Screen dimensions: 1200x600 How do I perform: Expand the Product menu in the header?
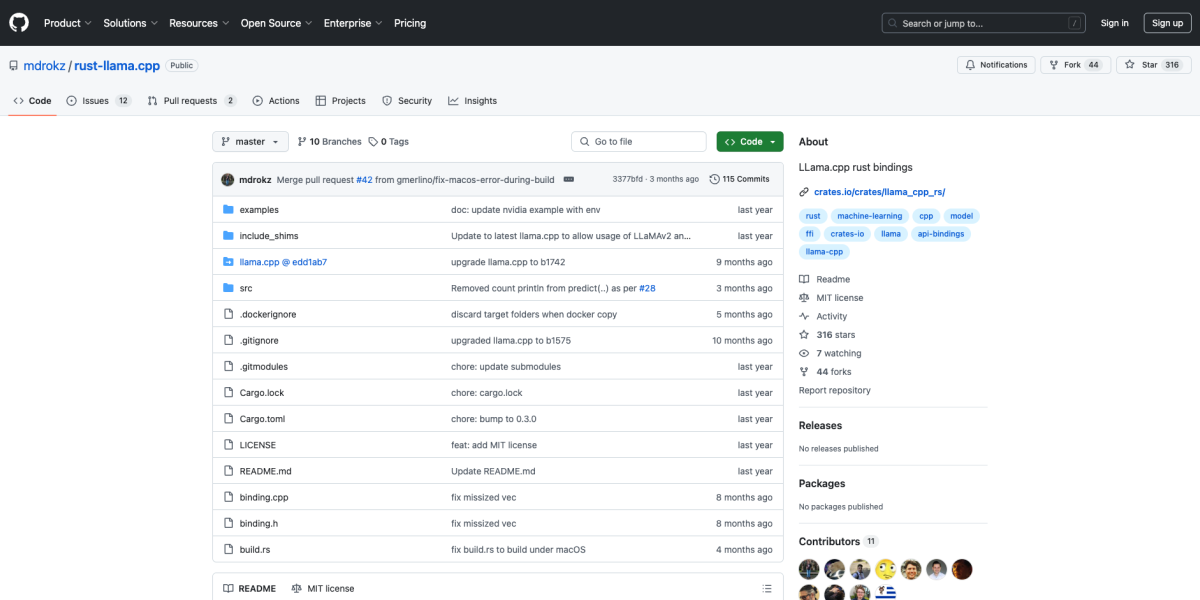[x=67, y=22]
